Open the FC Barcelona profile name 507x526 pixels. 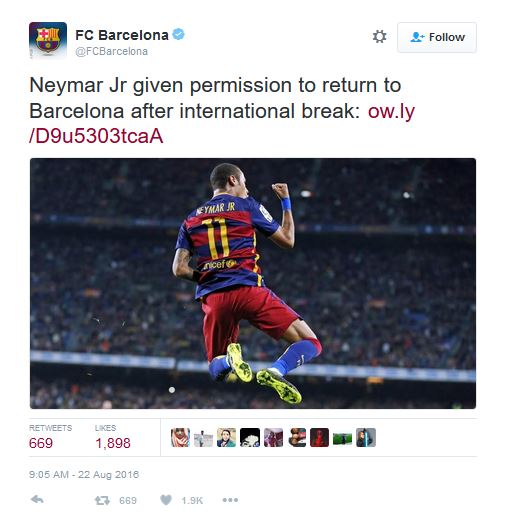[122, 35]
